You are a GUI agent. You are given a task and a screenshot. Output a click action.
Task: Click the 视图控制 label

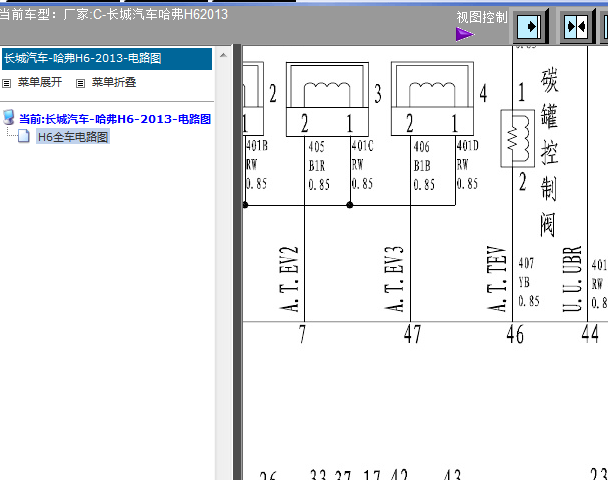click(482, 17)
